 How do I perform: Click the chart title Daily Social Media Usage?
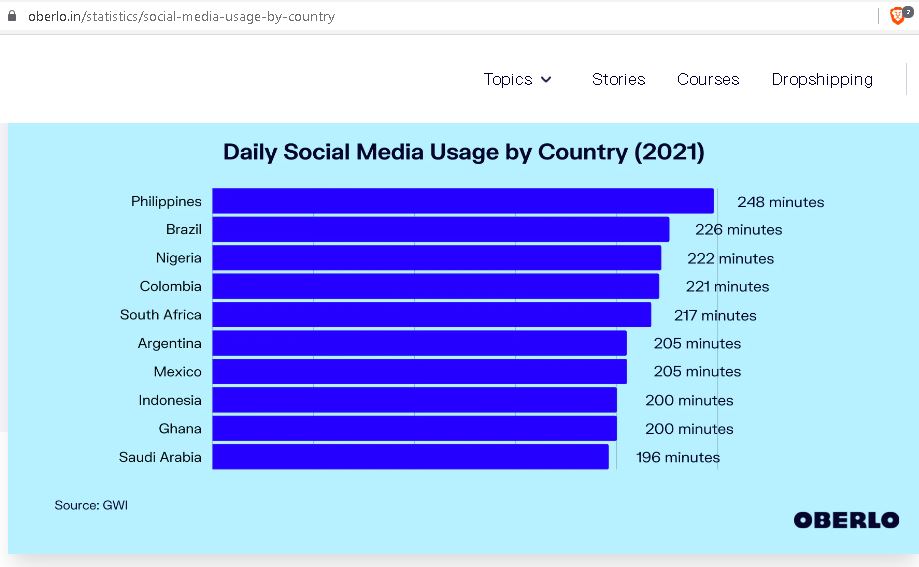(x=463, y=152)
